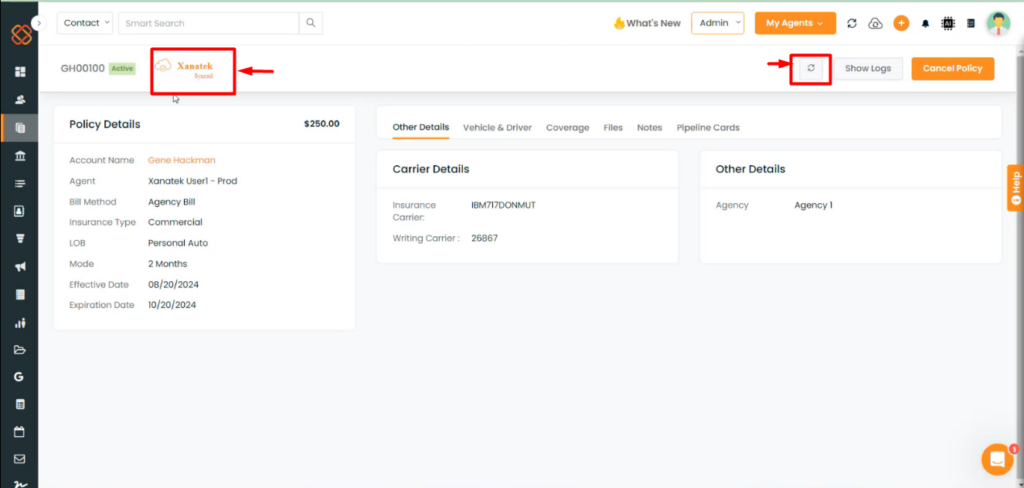Click the policy number GH00100
1024x488 pixels.
coord(83,68)
